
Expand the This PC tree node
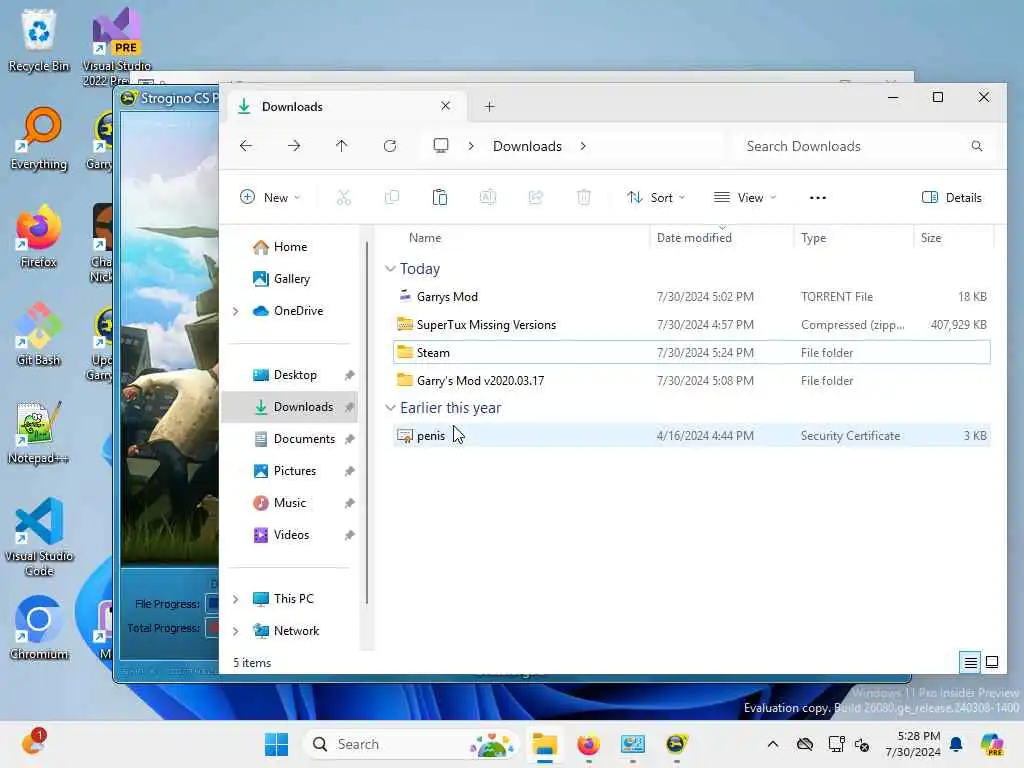[x=236, y=599]
